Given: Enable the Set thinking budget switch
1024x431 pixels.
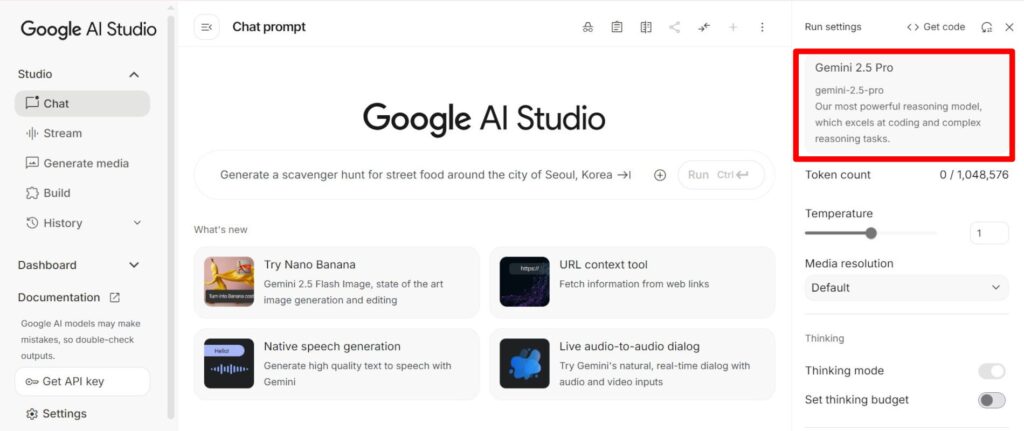Looking at the screenshot, I should 991,400.
